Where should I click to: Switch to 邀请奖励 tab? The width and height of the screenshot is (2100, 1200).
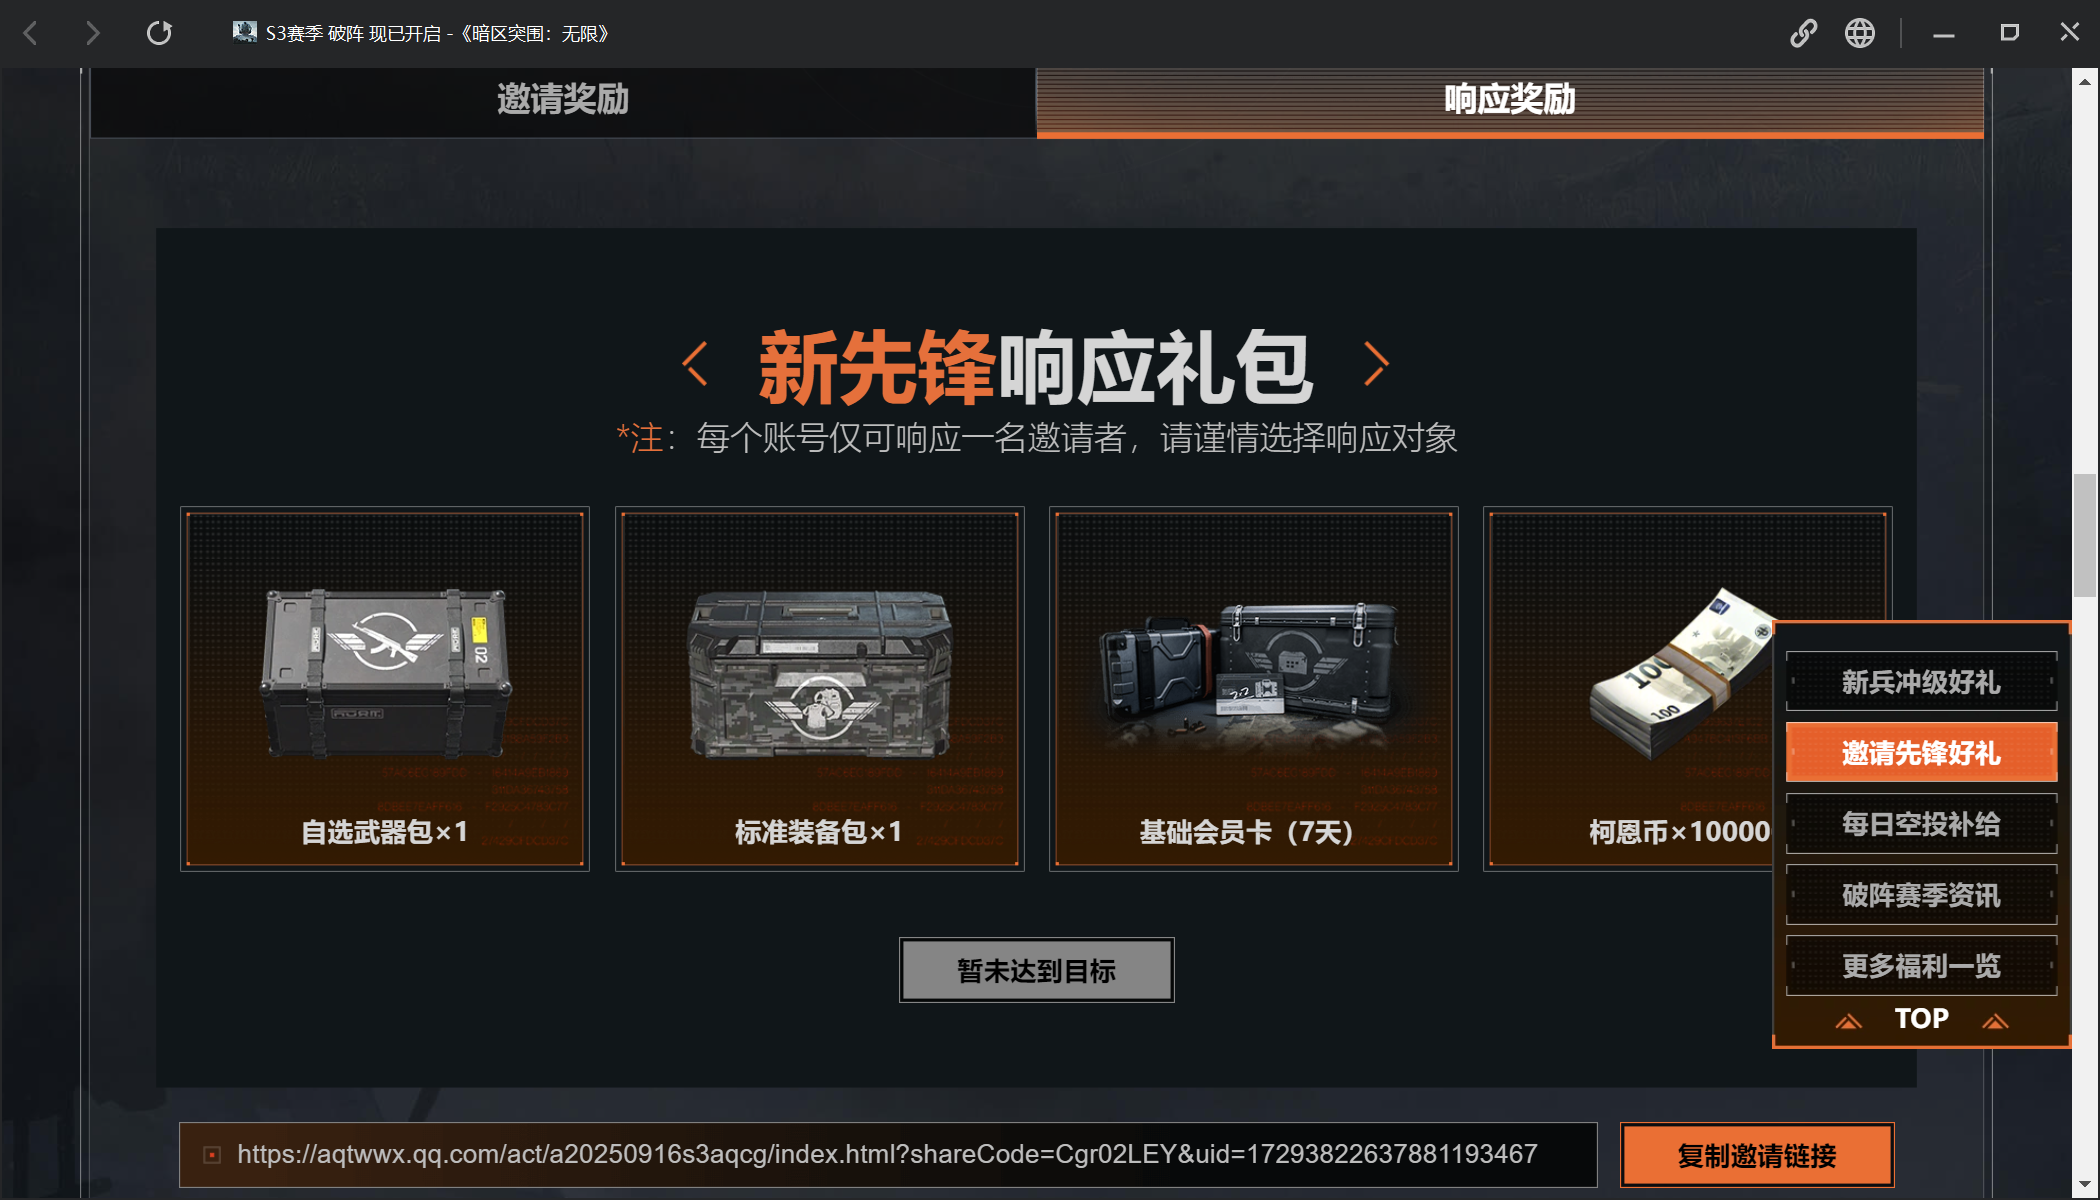coord(563,100)
